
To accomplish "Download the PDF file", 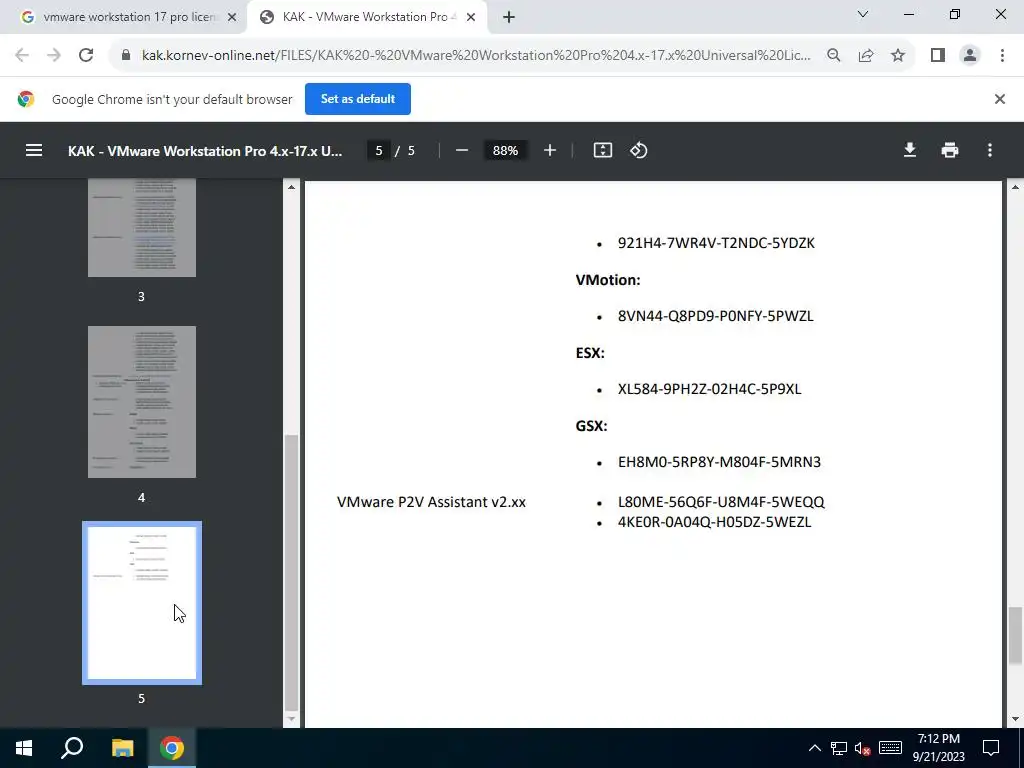I will point(910,151).
